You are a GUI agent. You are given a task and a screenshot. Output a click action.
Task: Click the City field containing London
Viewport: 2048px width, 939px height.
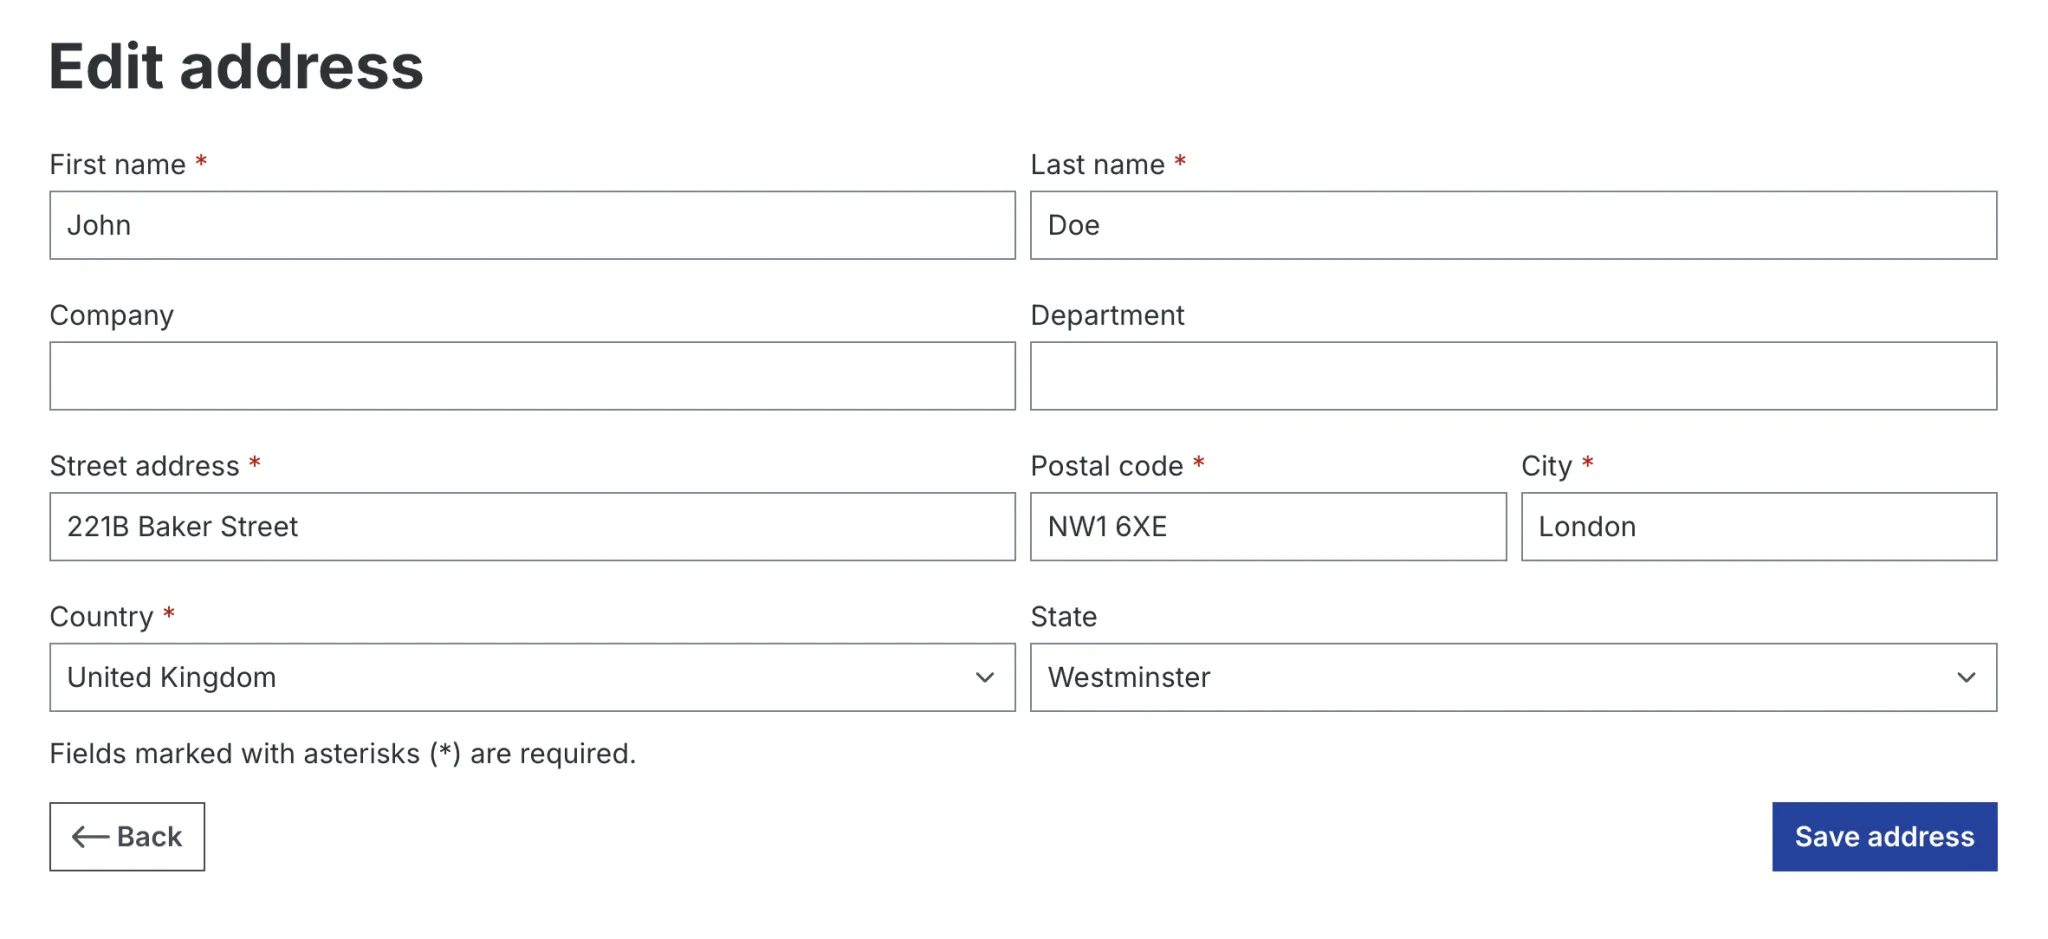tap(1759, 527)
